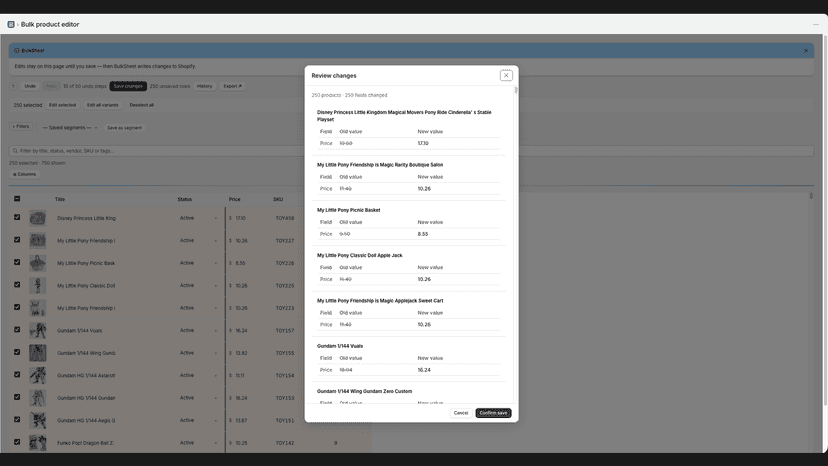Cancel the Review changes dialog
The image size is (828, 466).
coord(460,413)
